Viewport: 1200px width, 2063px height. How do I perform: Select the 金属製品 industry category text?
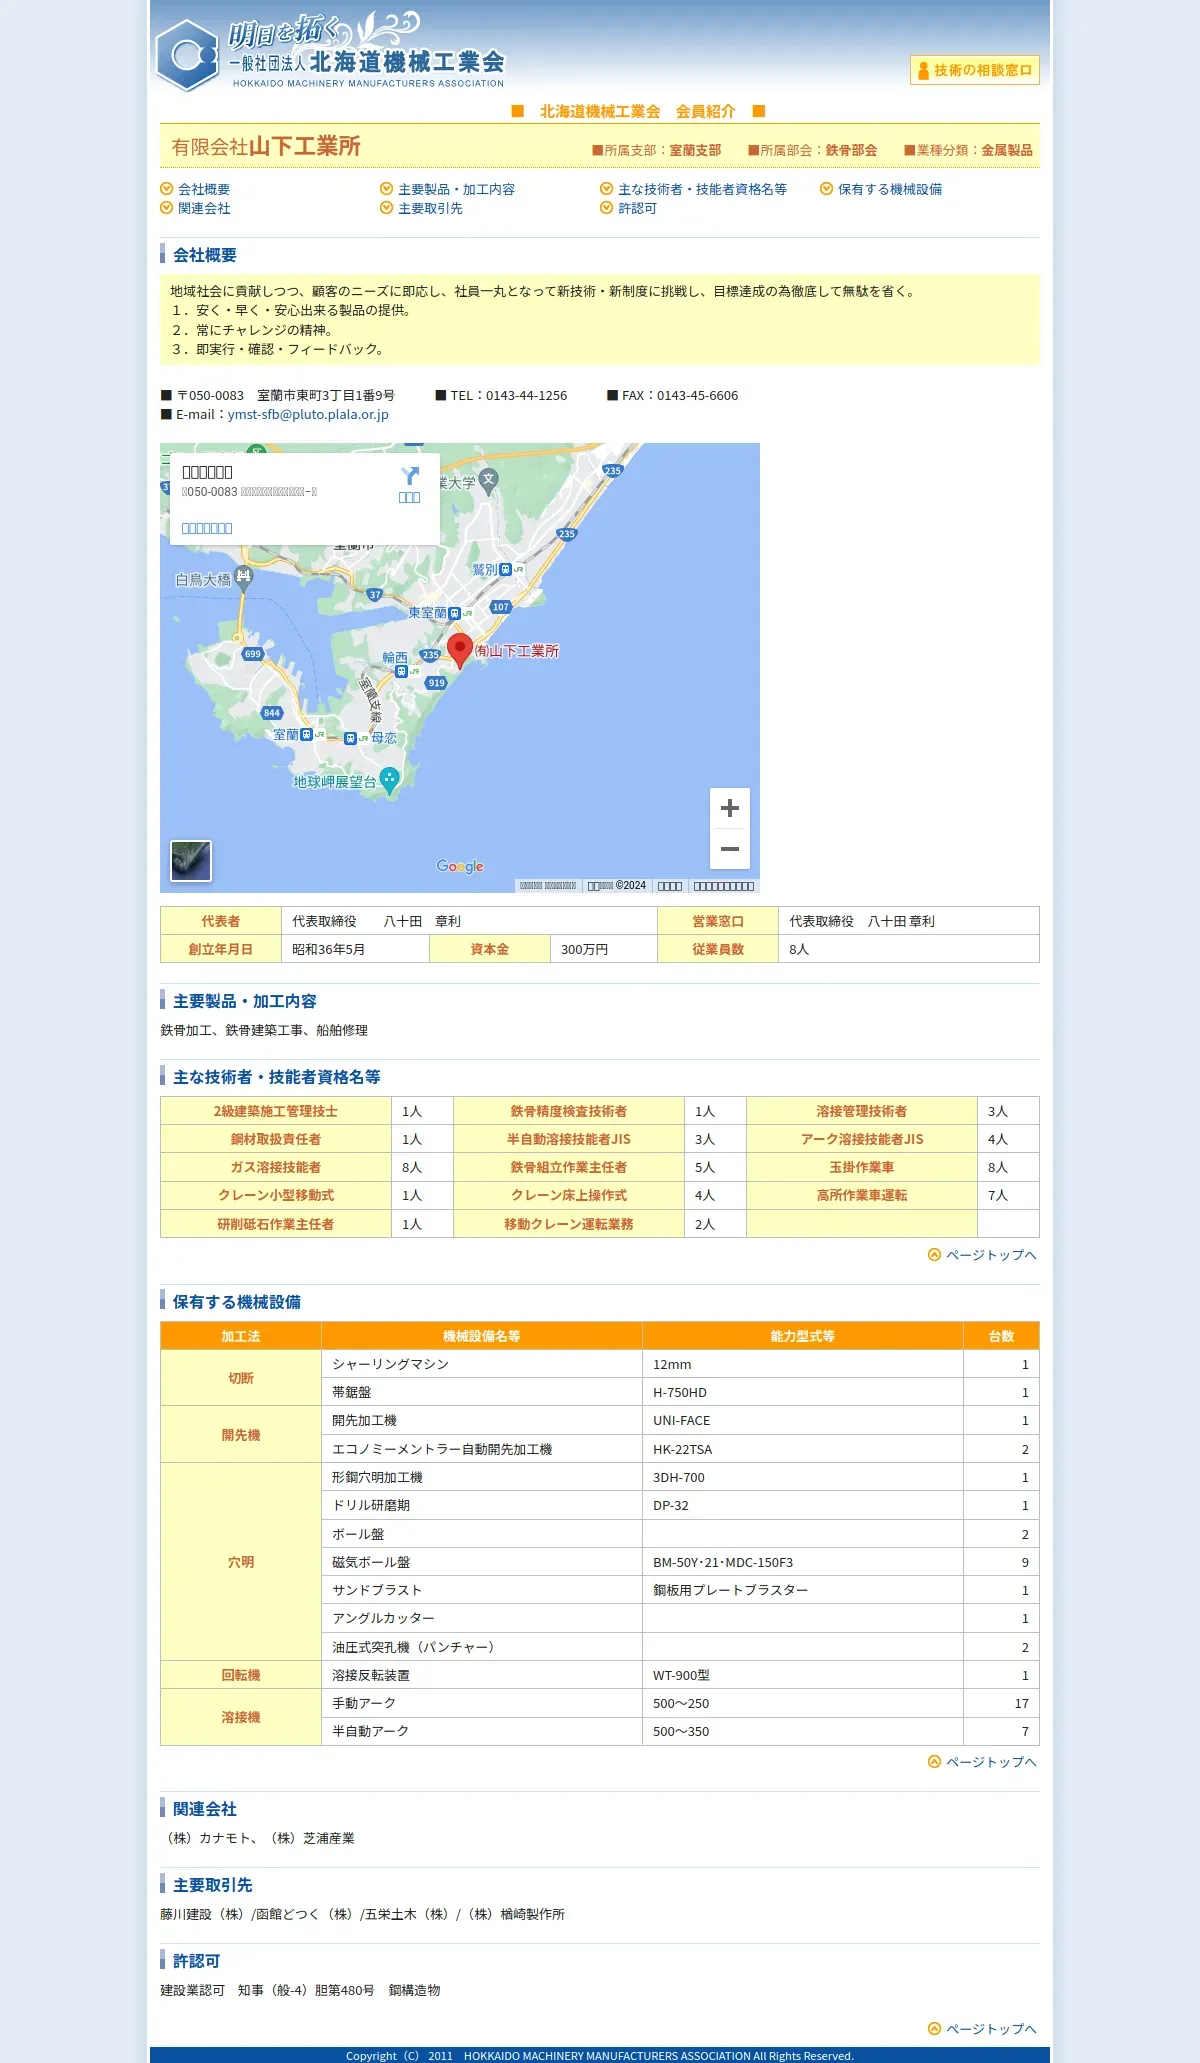point(1006,150)
